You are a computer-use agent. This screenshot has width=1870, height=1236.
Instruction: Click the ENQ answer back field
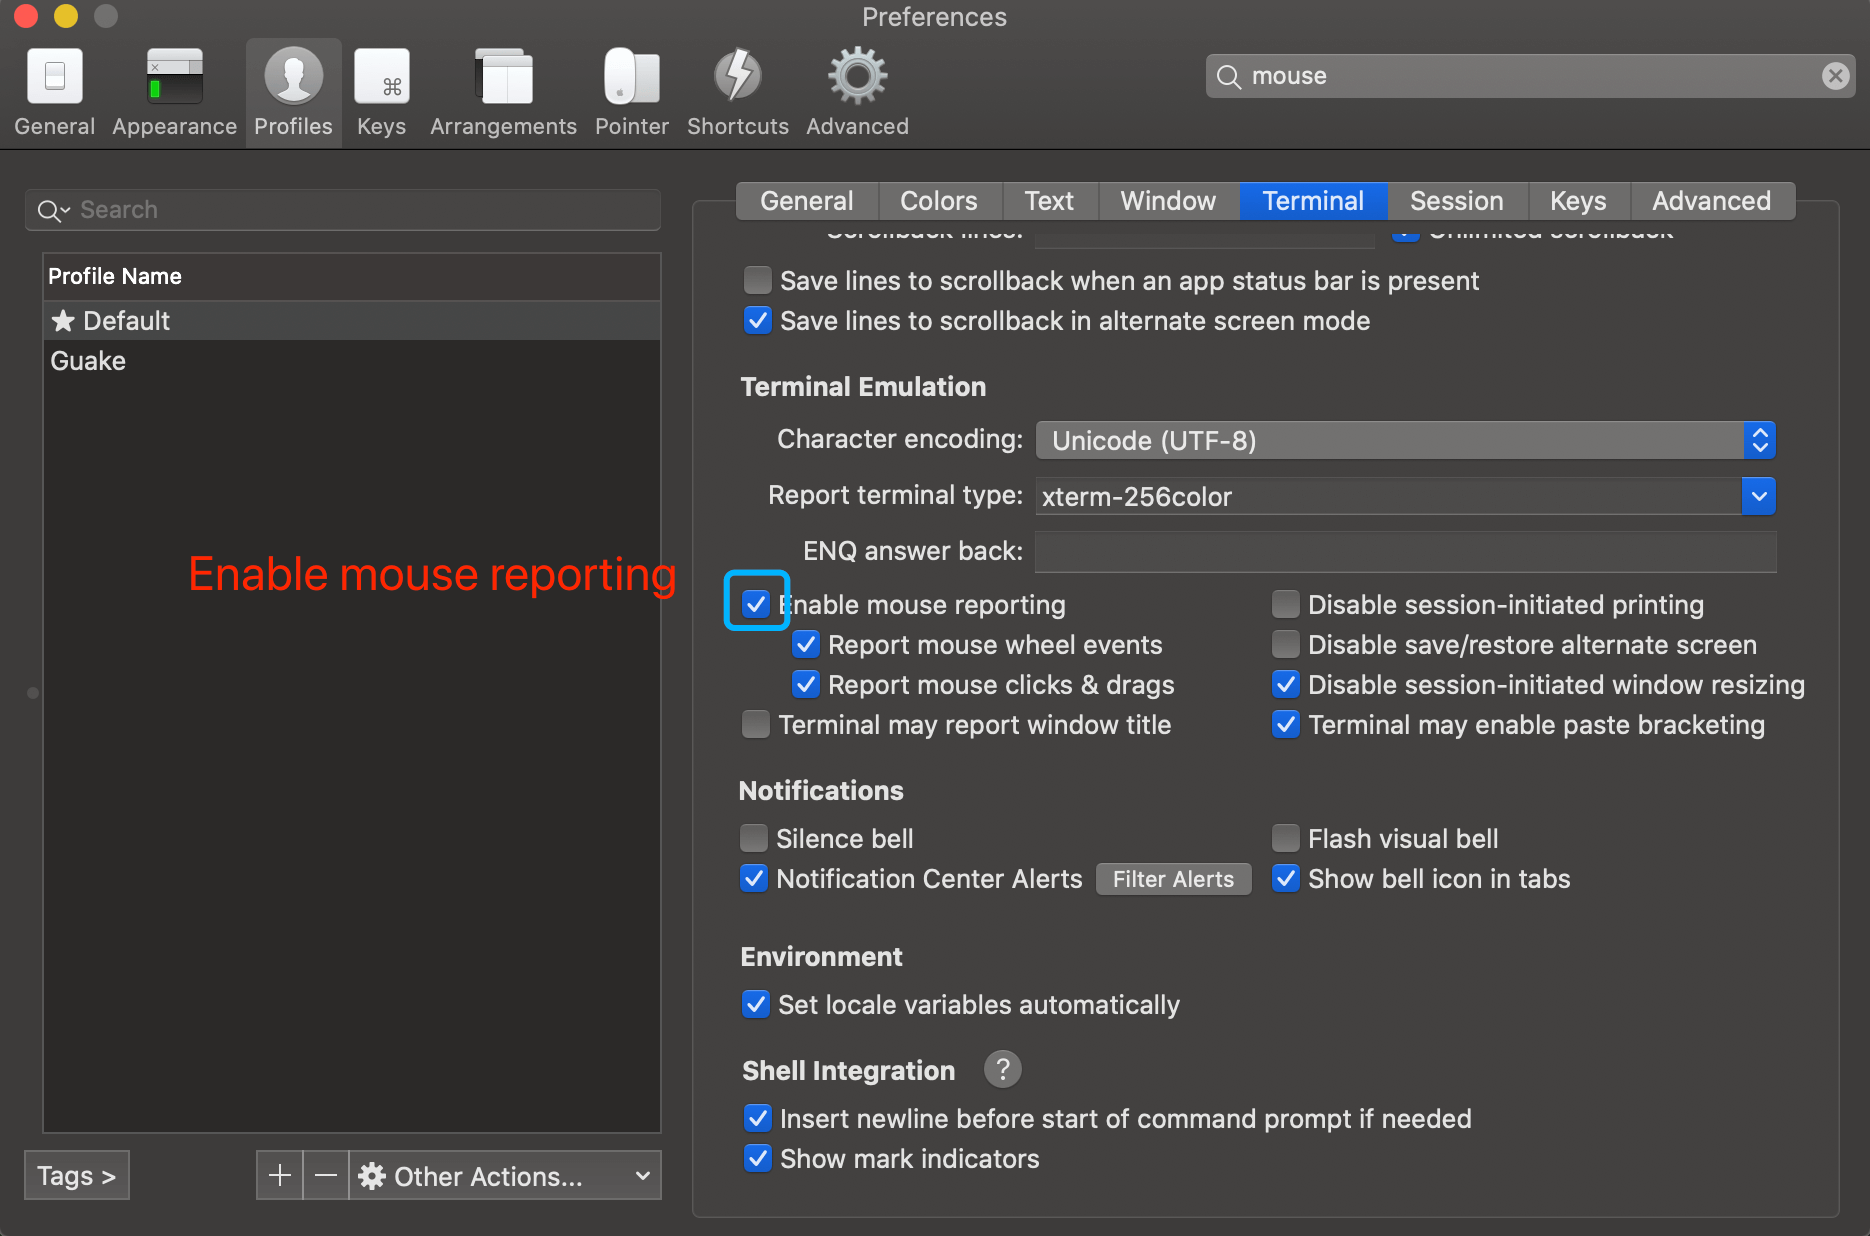[x=1405, y=552]
